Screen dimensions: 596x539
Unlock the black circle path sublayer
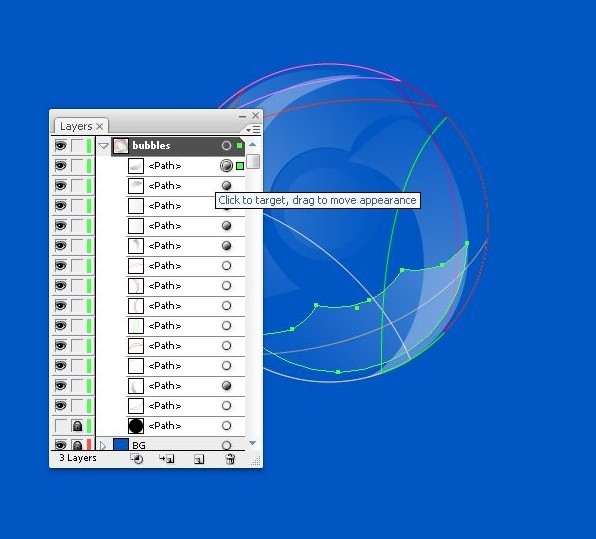pyautogui.click(x=77, y=426)
